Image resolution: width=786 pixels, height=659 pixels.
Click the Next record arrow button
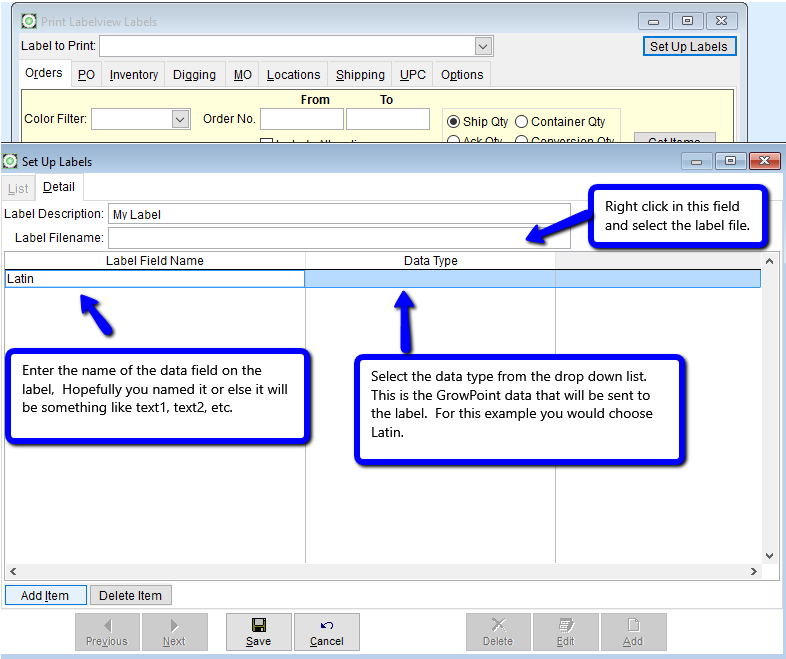(x=174, y=632)
